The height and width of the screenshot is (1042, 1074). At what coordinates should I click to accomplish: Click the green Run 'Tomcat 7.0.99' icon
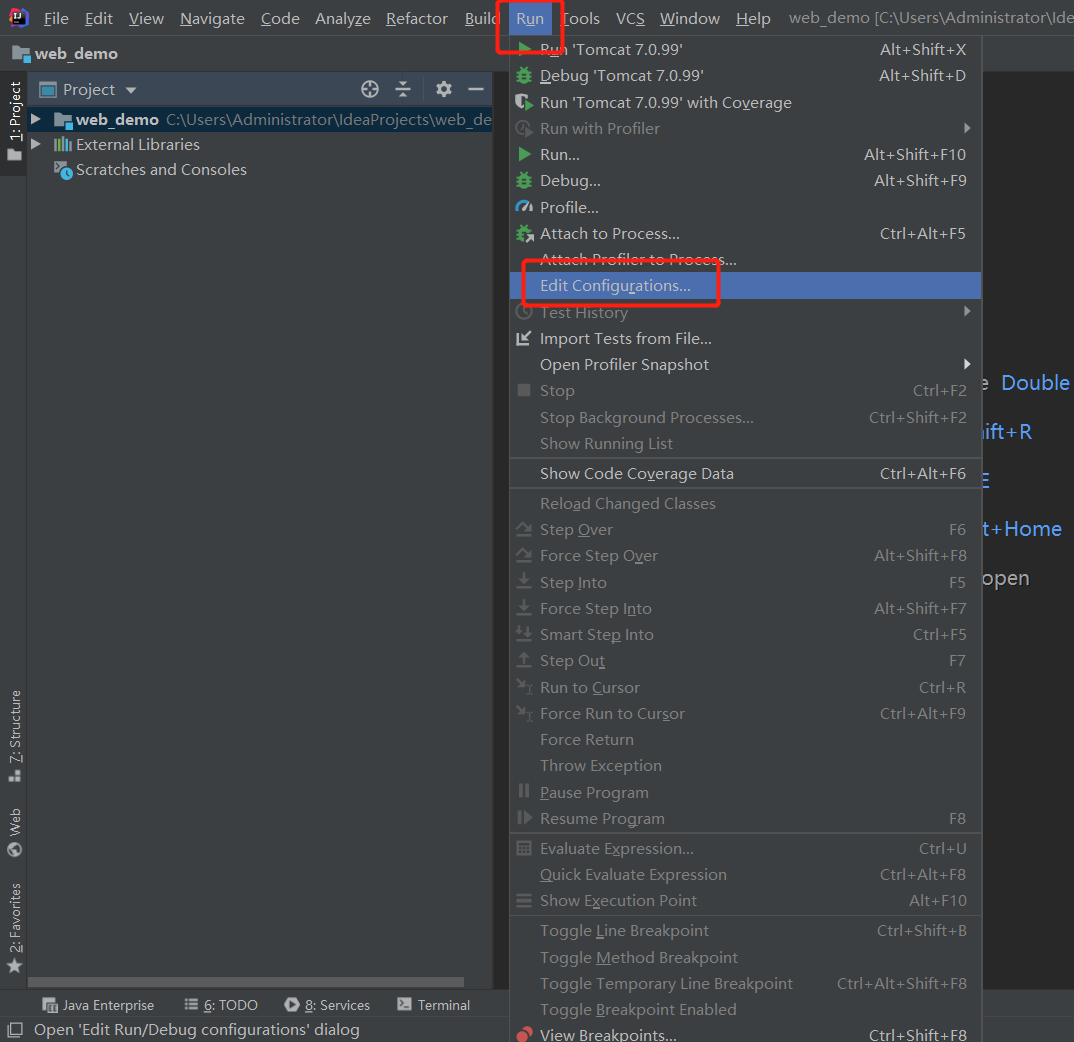point(525,49)
